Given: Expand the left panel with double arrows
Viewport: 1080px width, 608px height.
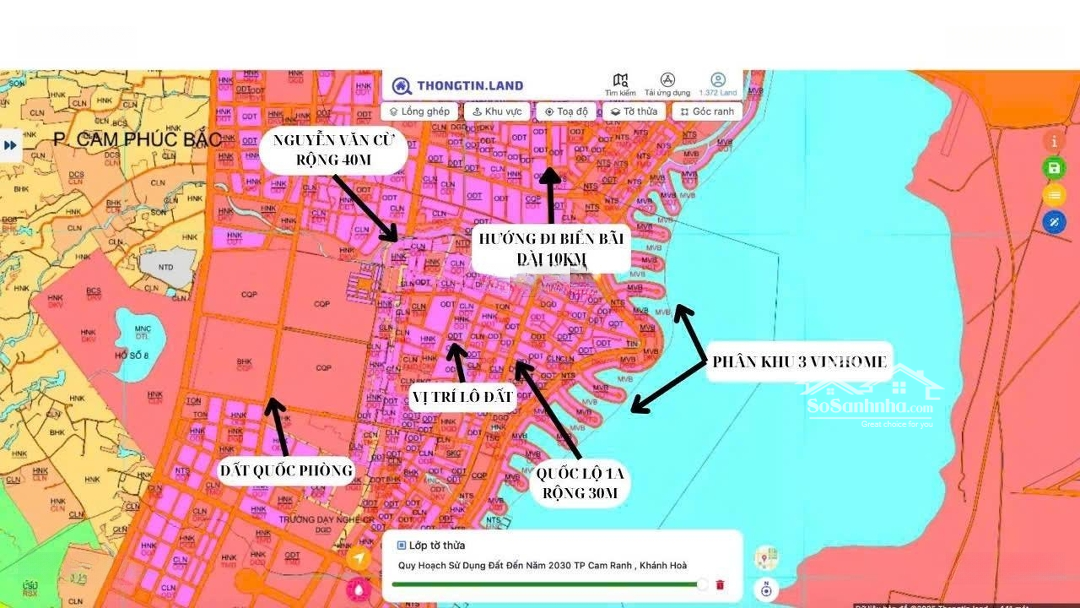Looking at the screenshot, I should pos(10,145).
